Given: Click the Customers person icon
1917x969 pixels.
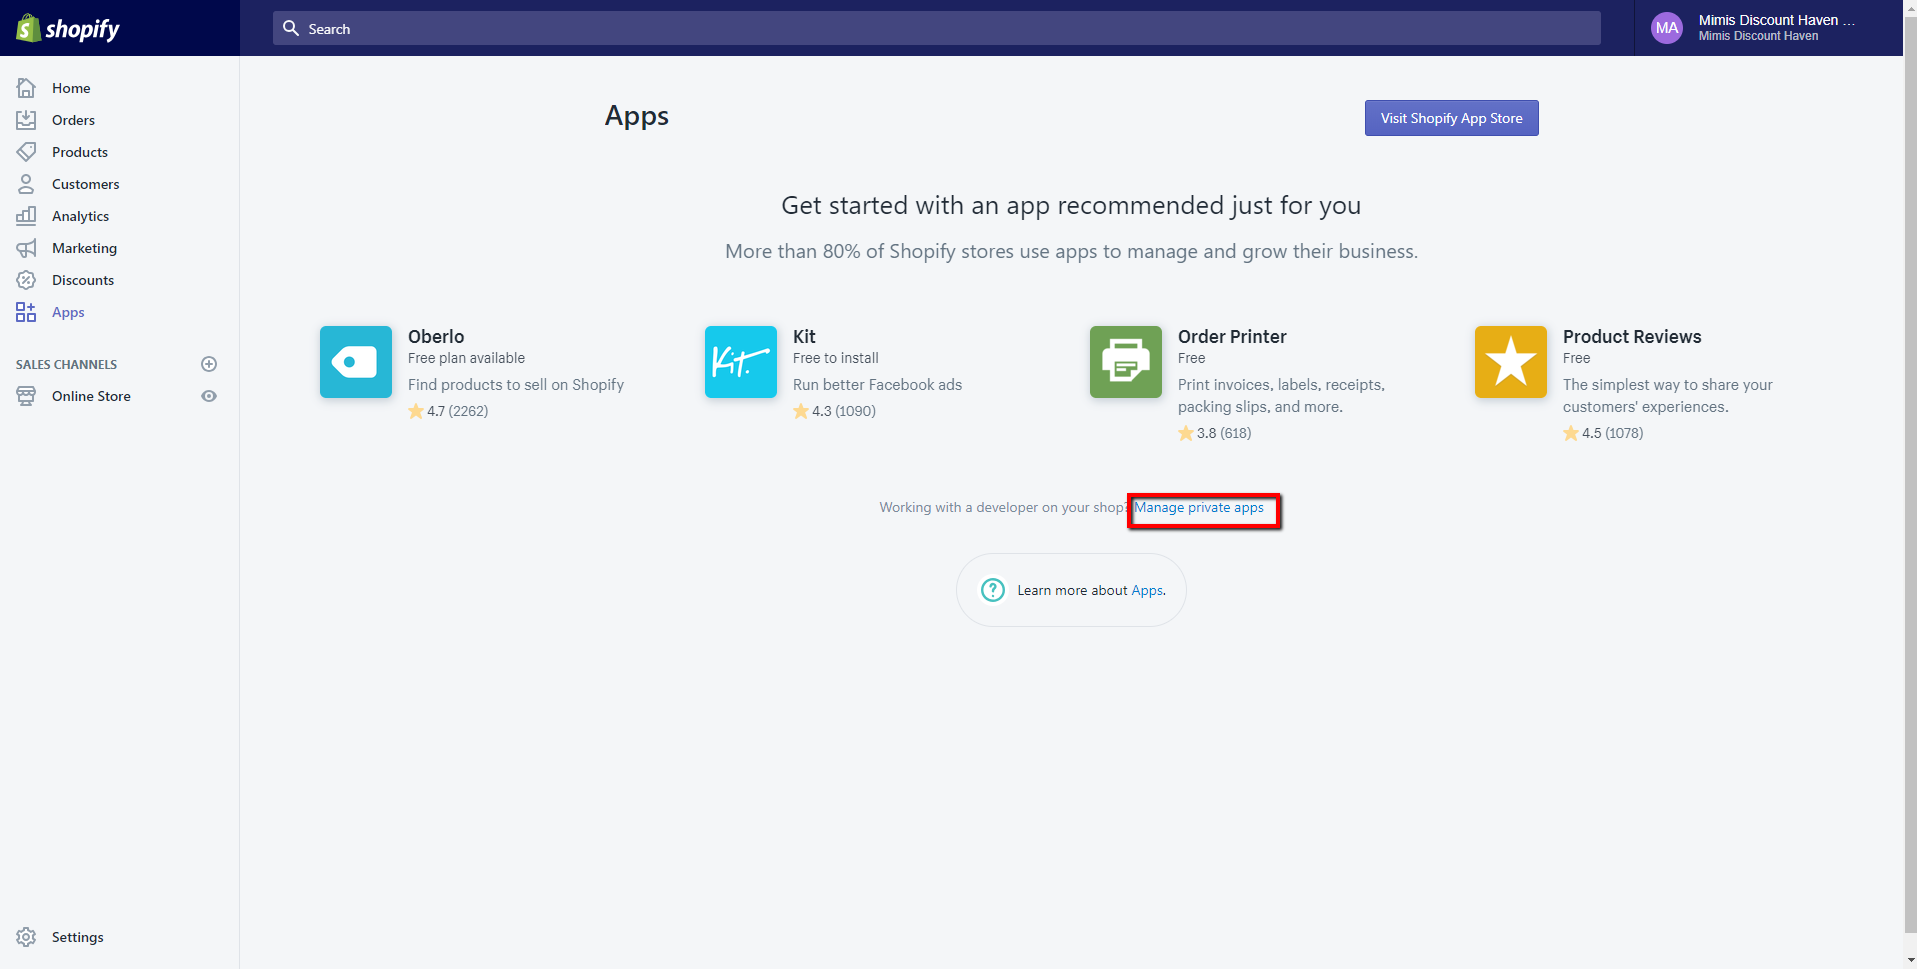Looking at the screenshot, I should click(x=26, y=184).
